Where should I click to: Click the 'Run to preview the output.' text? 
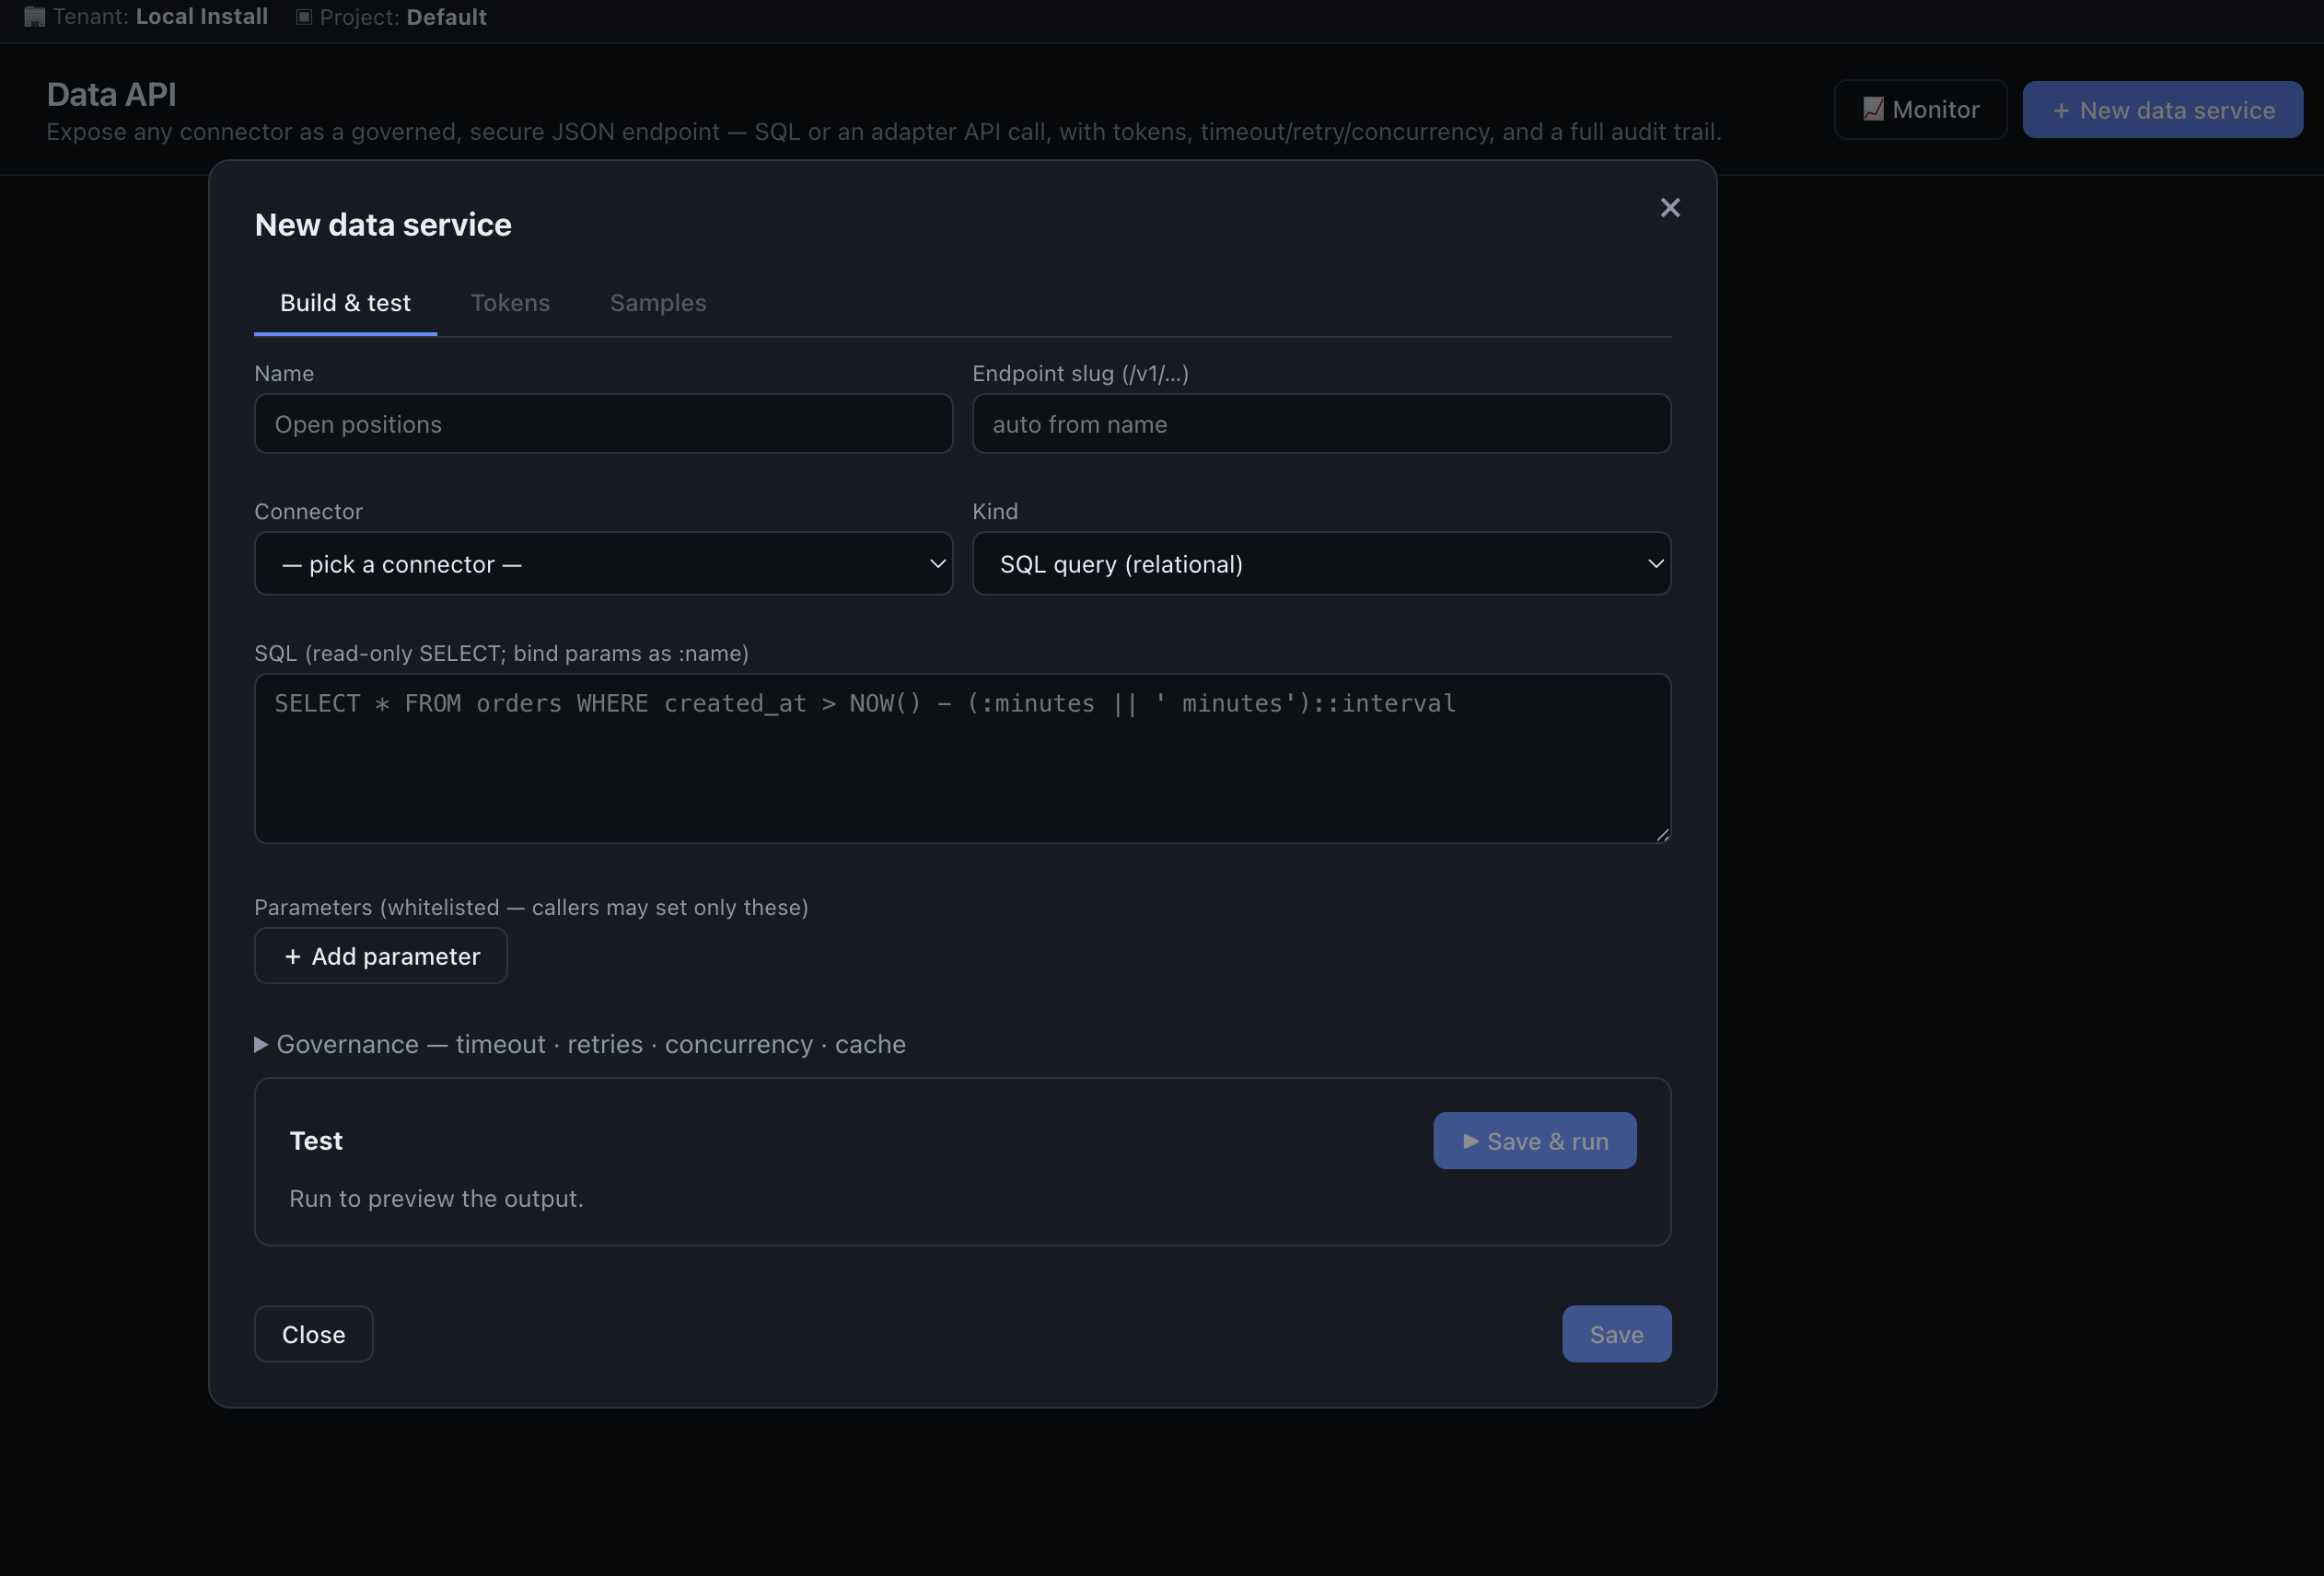pos(436,1198)
